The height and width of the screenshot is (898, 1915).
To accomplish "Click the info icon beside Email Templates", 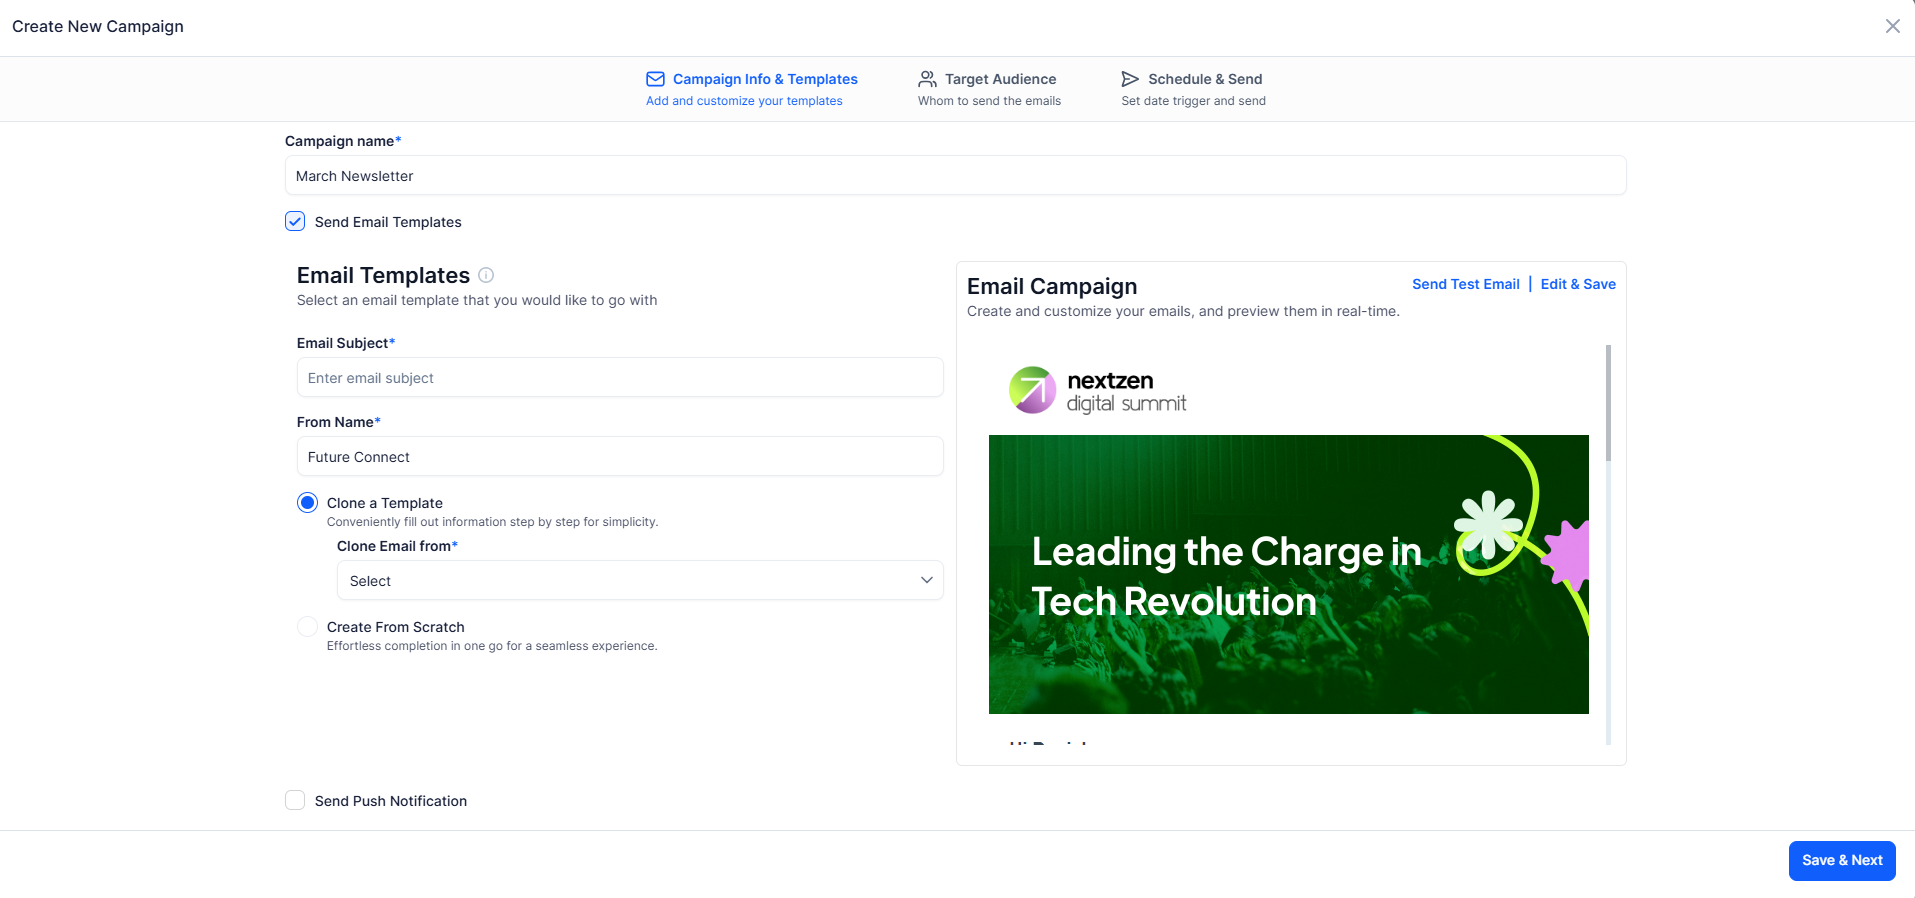I will tap(486, 275).
